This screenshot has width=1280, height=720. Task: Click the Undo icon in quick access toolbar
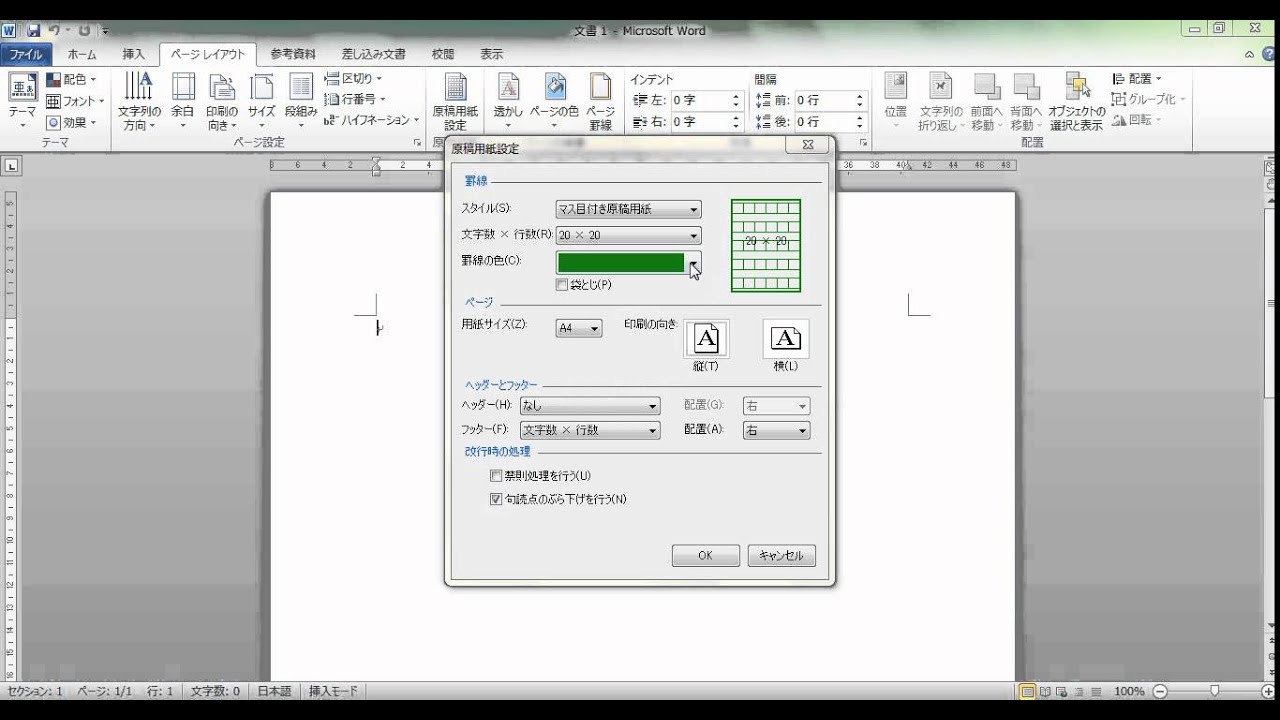(x=55, y=31)
